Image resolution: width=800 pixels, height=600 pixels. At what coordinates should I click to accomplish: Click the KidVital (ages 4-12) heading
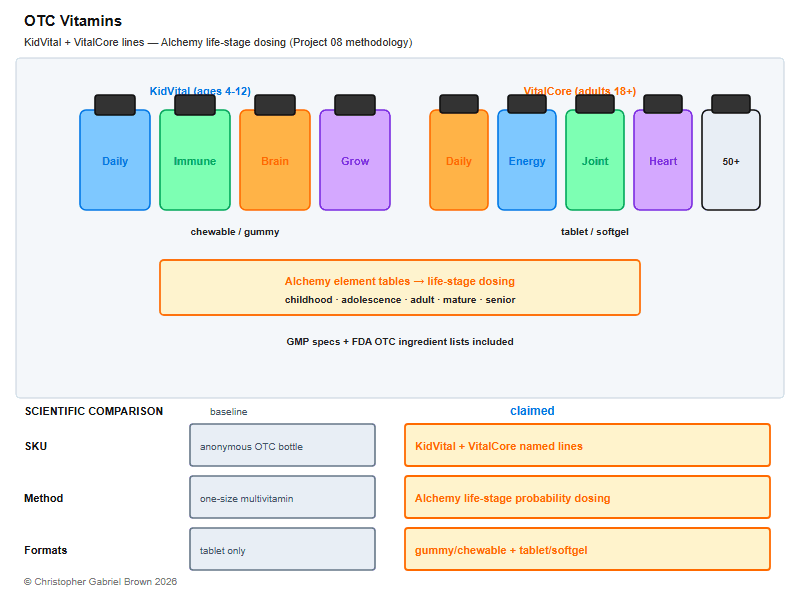tap(200, 91)
